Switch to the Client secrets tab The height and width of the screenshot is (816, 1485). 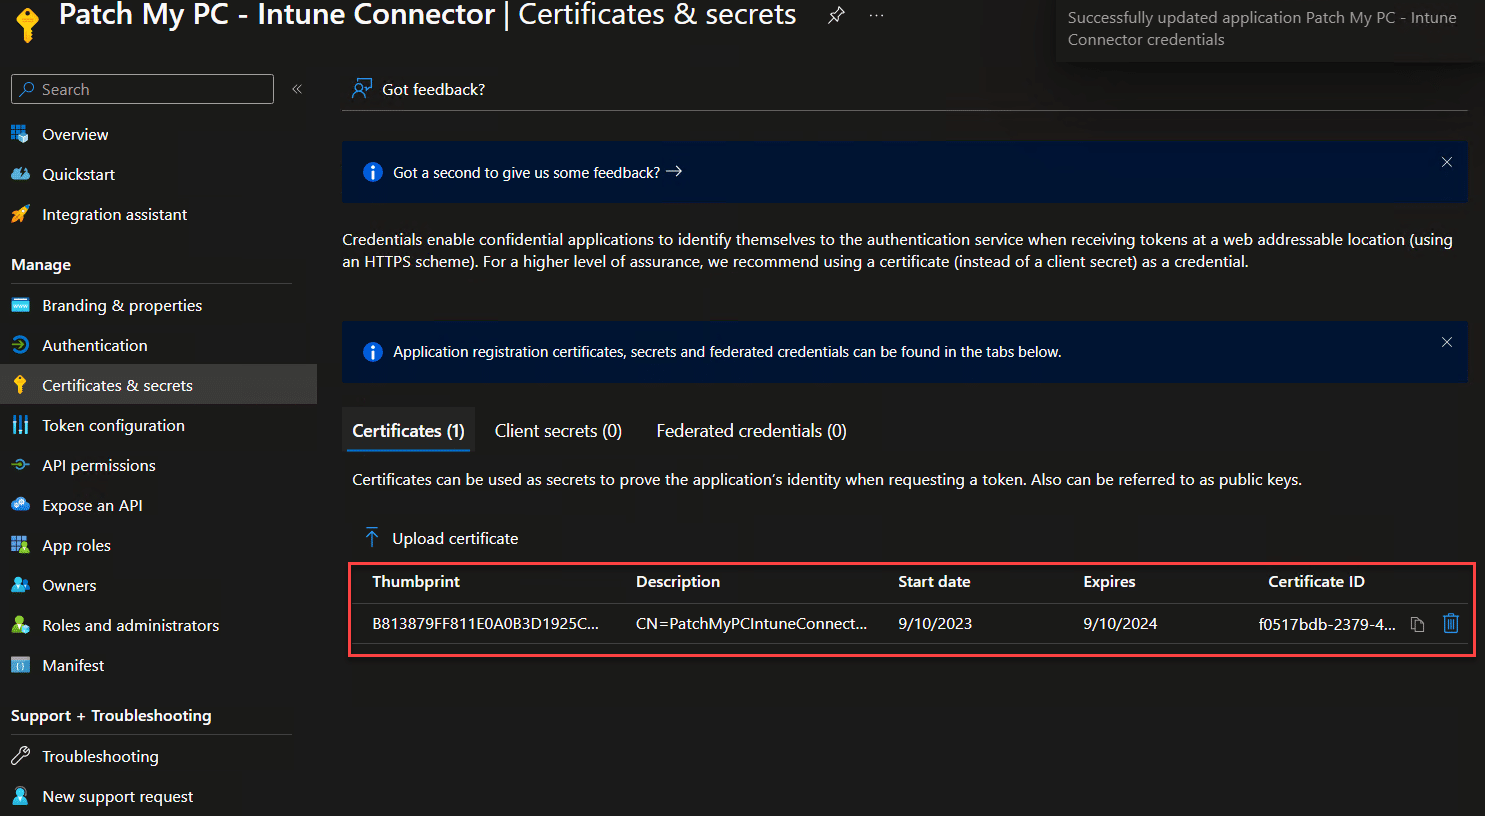(x=558, y=431)
